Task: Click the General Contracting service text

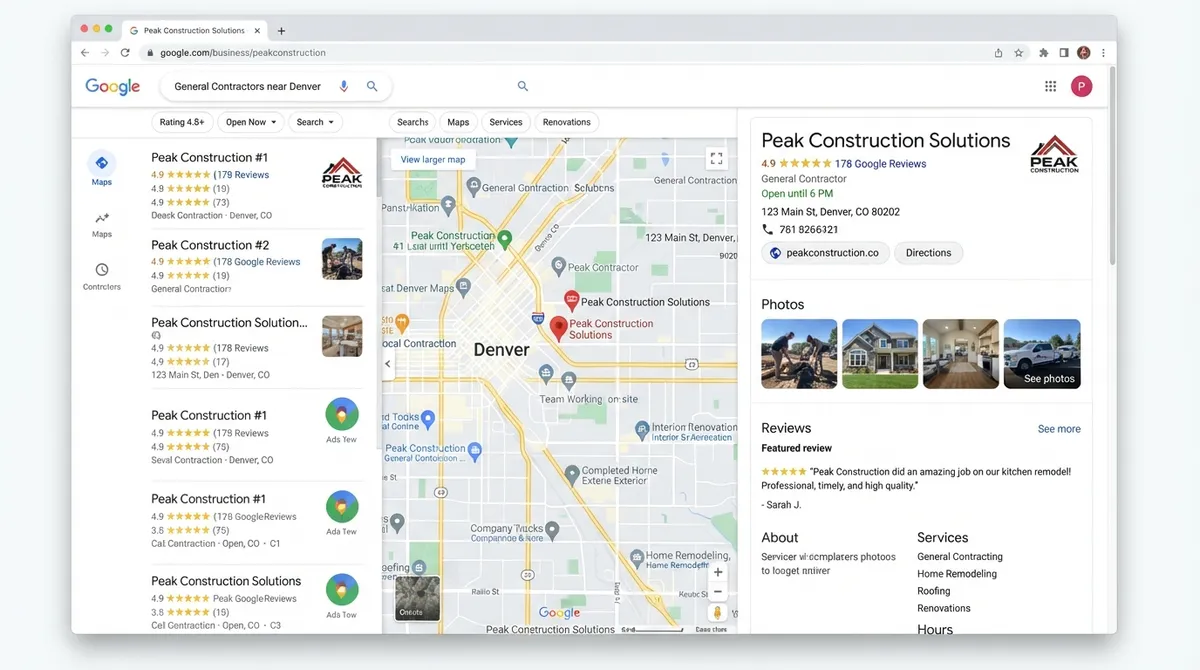Action: tap(960, 557)
